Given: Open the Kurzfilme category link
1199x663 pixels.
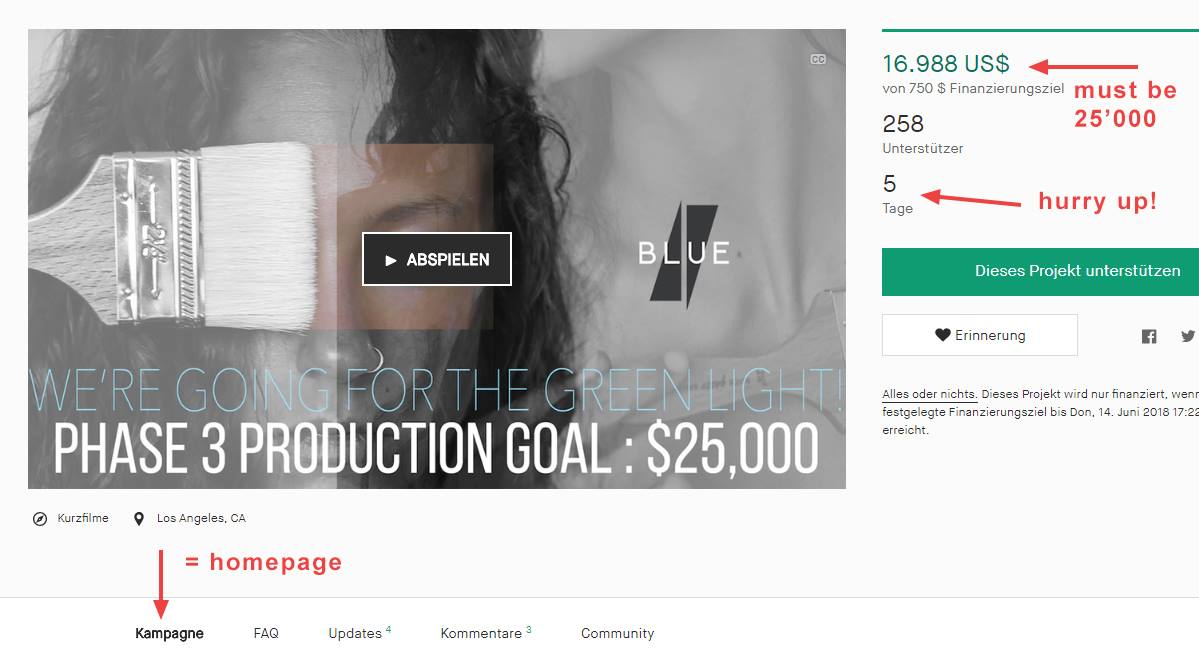Looking at the screenshot, I should [83, 518].
